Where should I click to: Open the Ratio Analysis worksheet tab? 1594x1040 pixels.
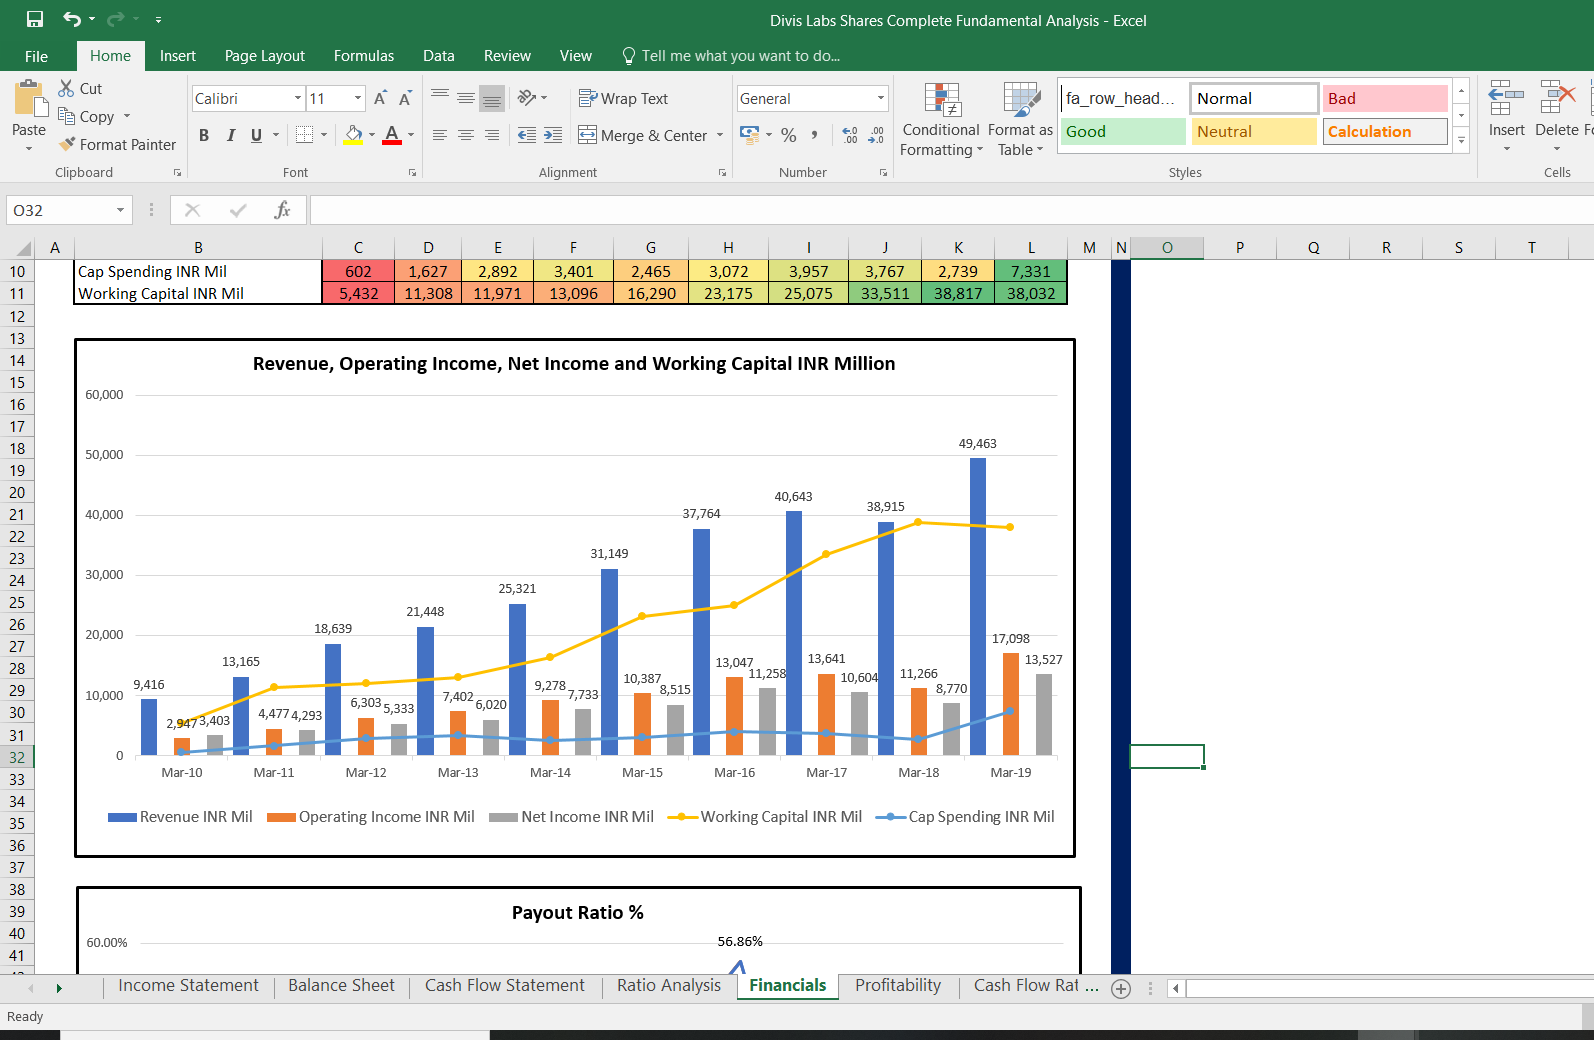[669, 986]
